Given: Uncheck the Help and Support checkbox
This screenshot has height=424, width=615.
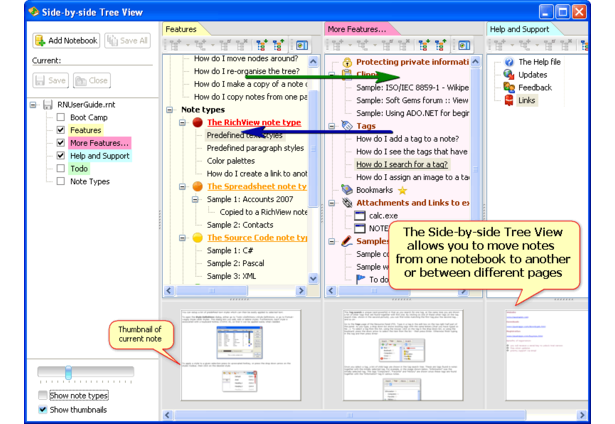Looking at the screenshot, I should coord(61,156).
